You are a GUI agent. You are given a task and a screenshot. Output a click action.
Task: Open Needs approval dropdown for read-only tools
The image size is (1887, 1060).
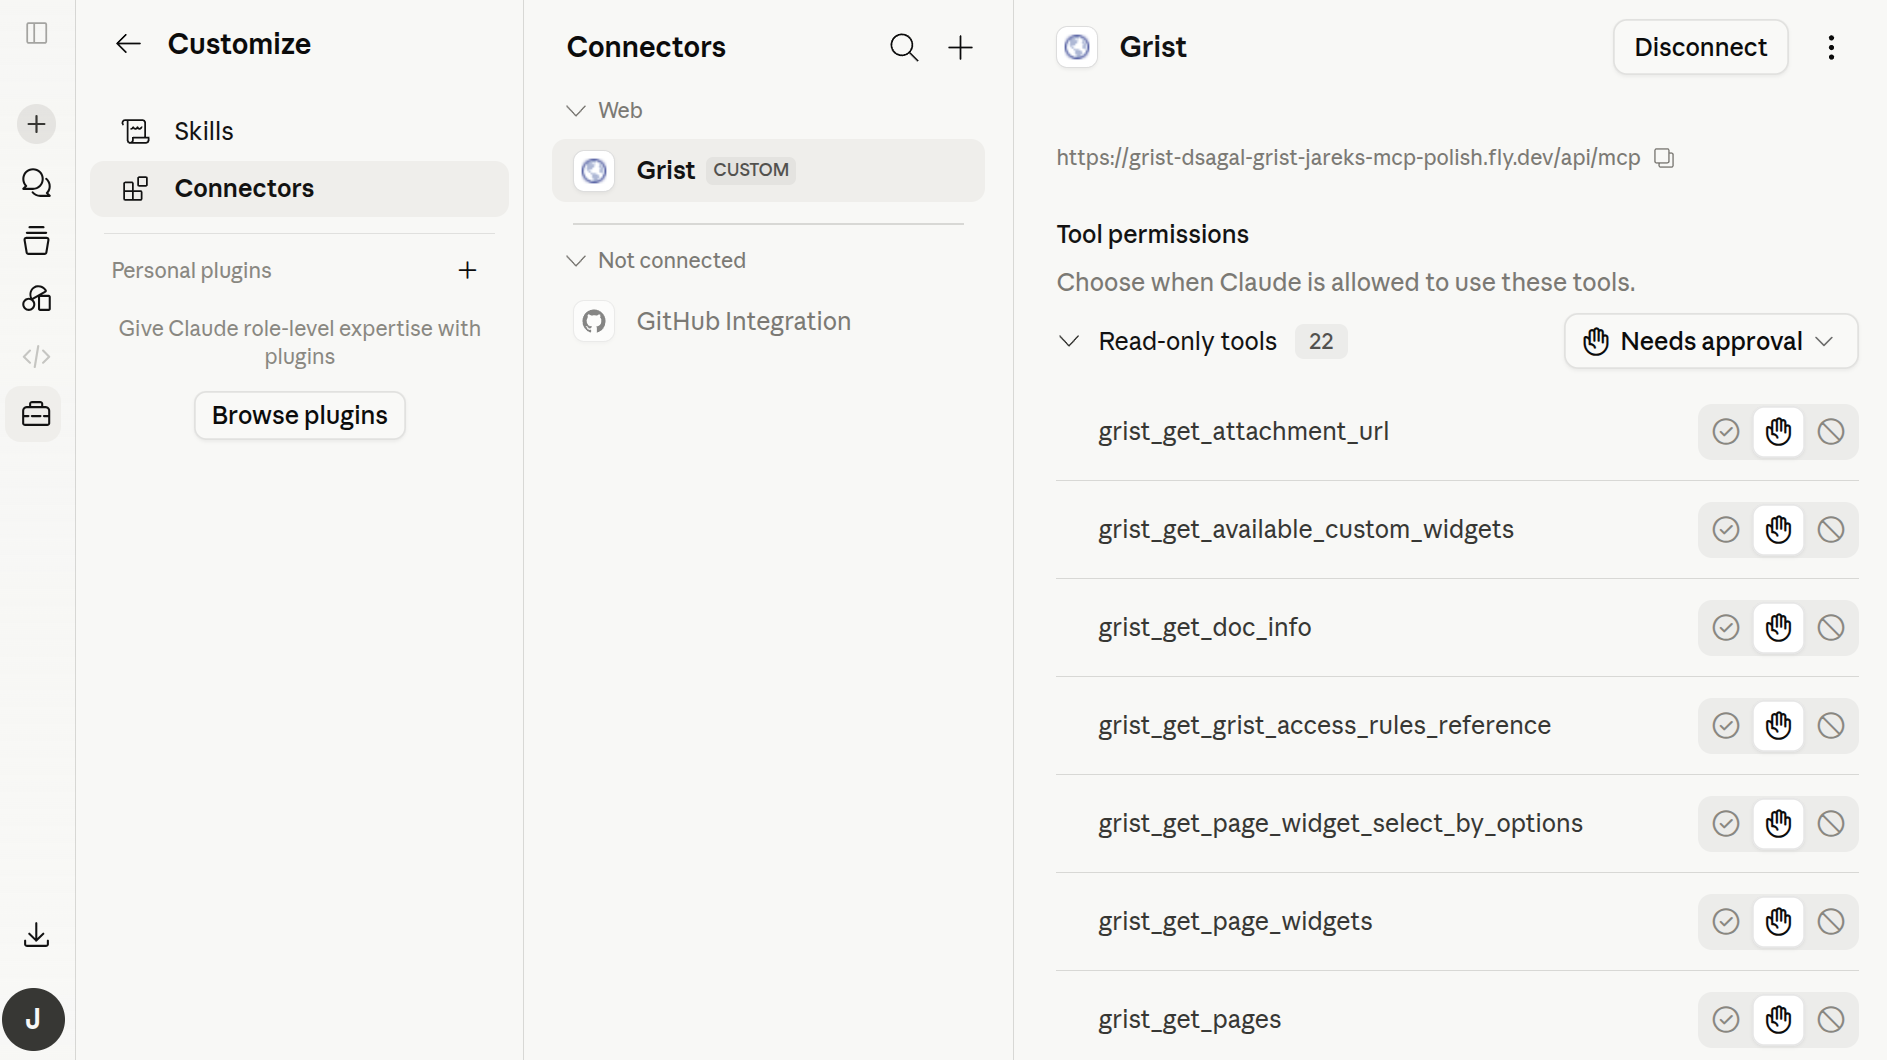click(1711, 341)
